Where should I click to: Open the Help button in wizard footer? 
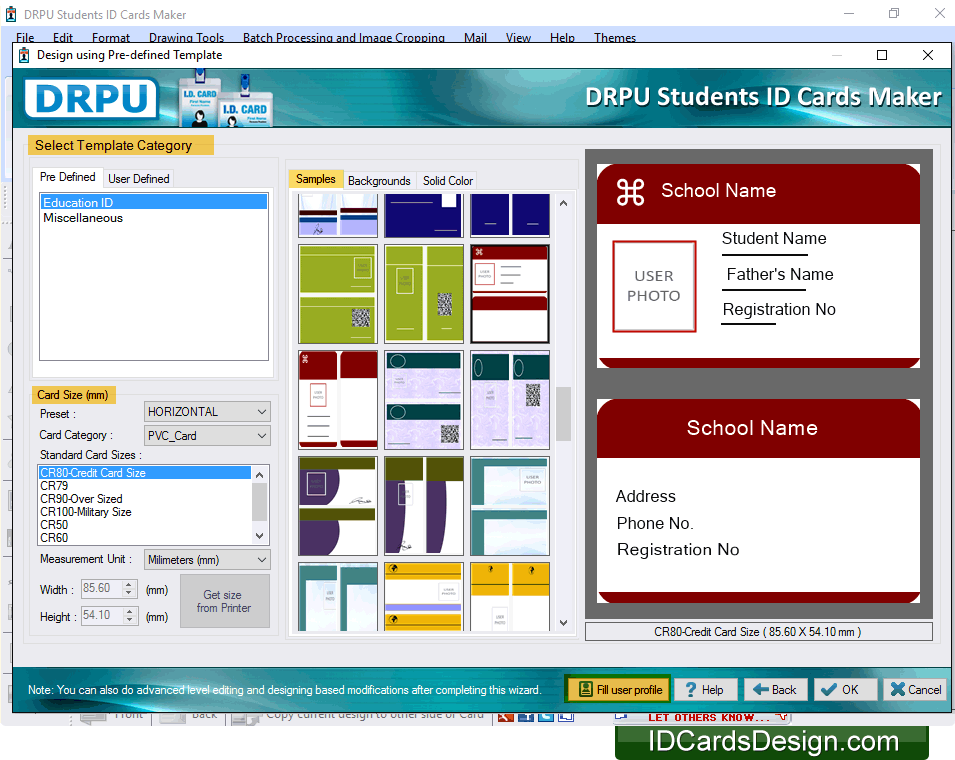[x=705, y=689]
